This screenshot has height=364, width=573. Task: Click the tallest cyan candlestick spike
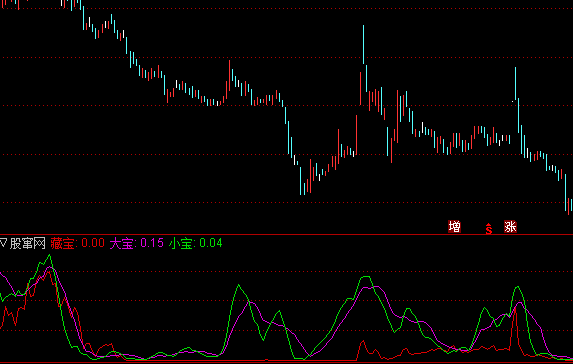click(x=363, y=45)
